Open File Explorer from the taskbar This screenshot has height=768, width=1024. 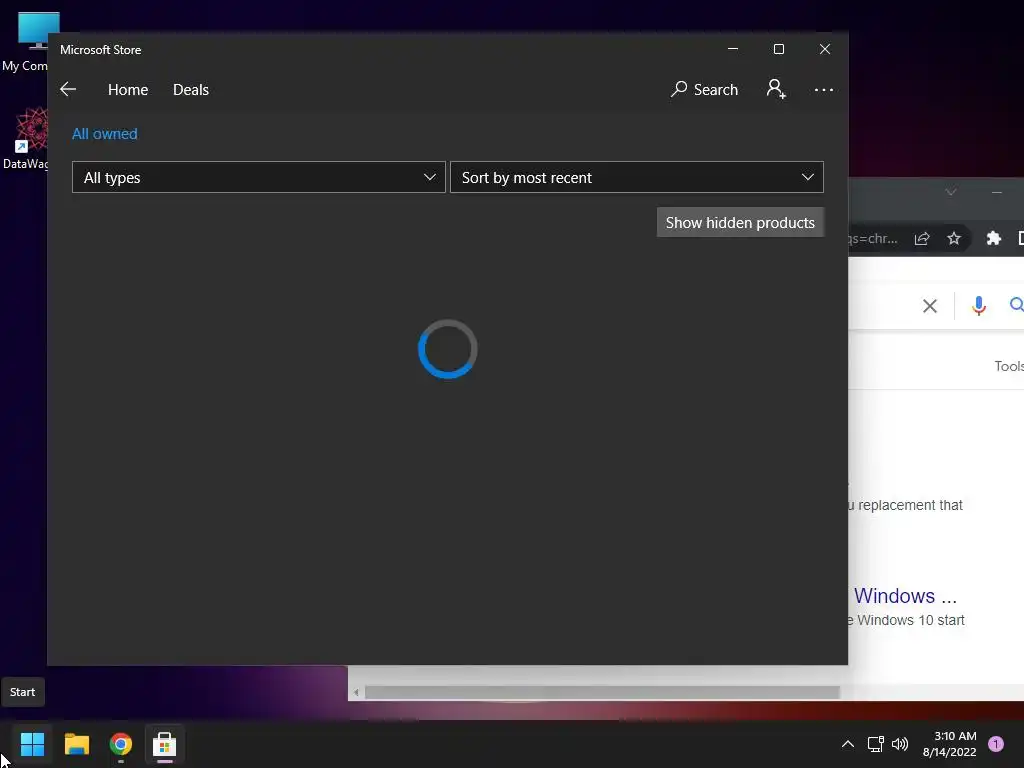pos(76,744)
